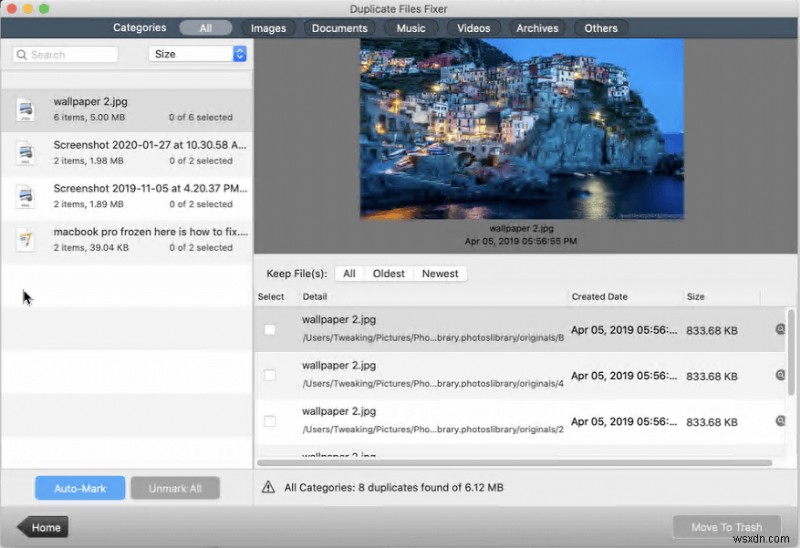Click the Move To Trash button
Image resolution: width=800 pixels, height=548 pixels.
click(727, 527)
